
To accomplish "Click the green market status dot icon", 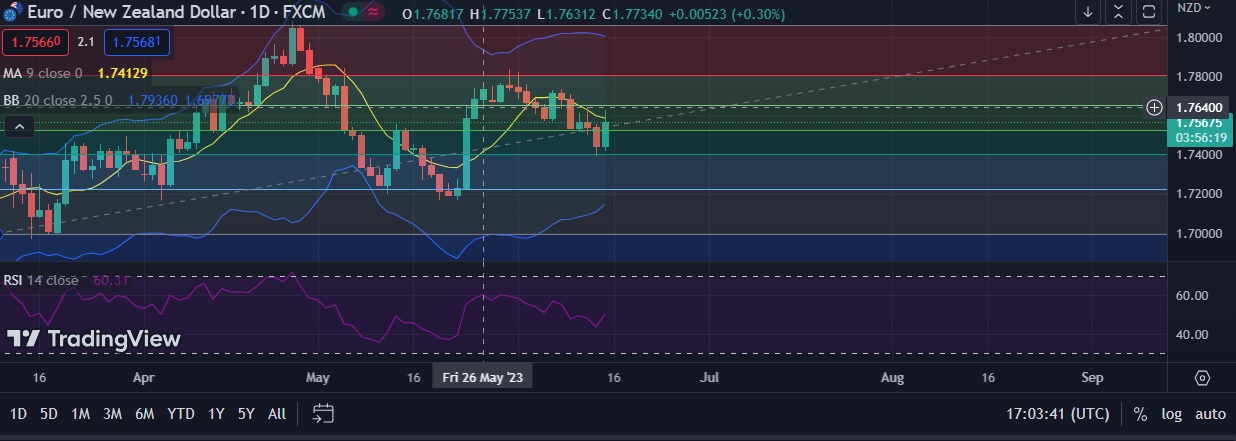I will [x=351, y=14].
